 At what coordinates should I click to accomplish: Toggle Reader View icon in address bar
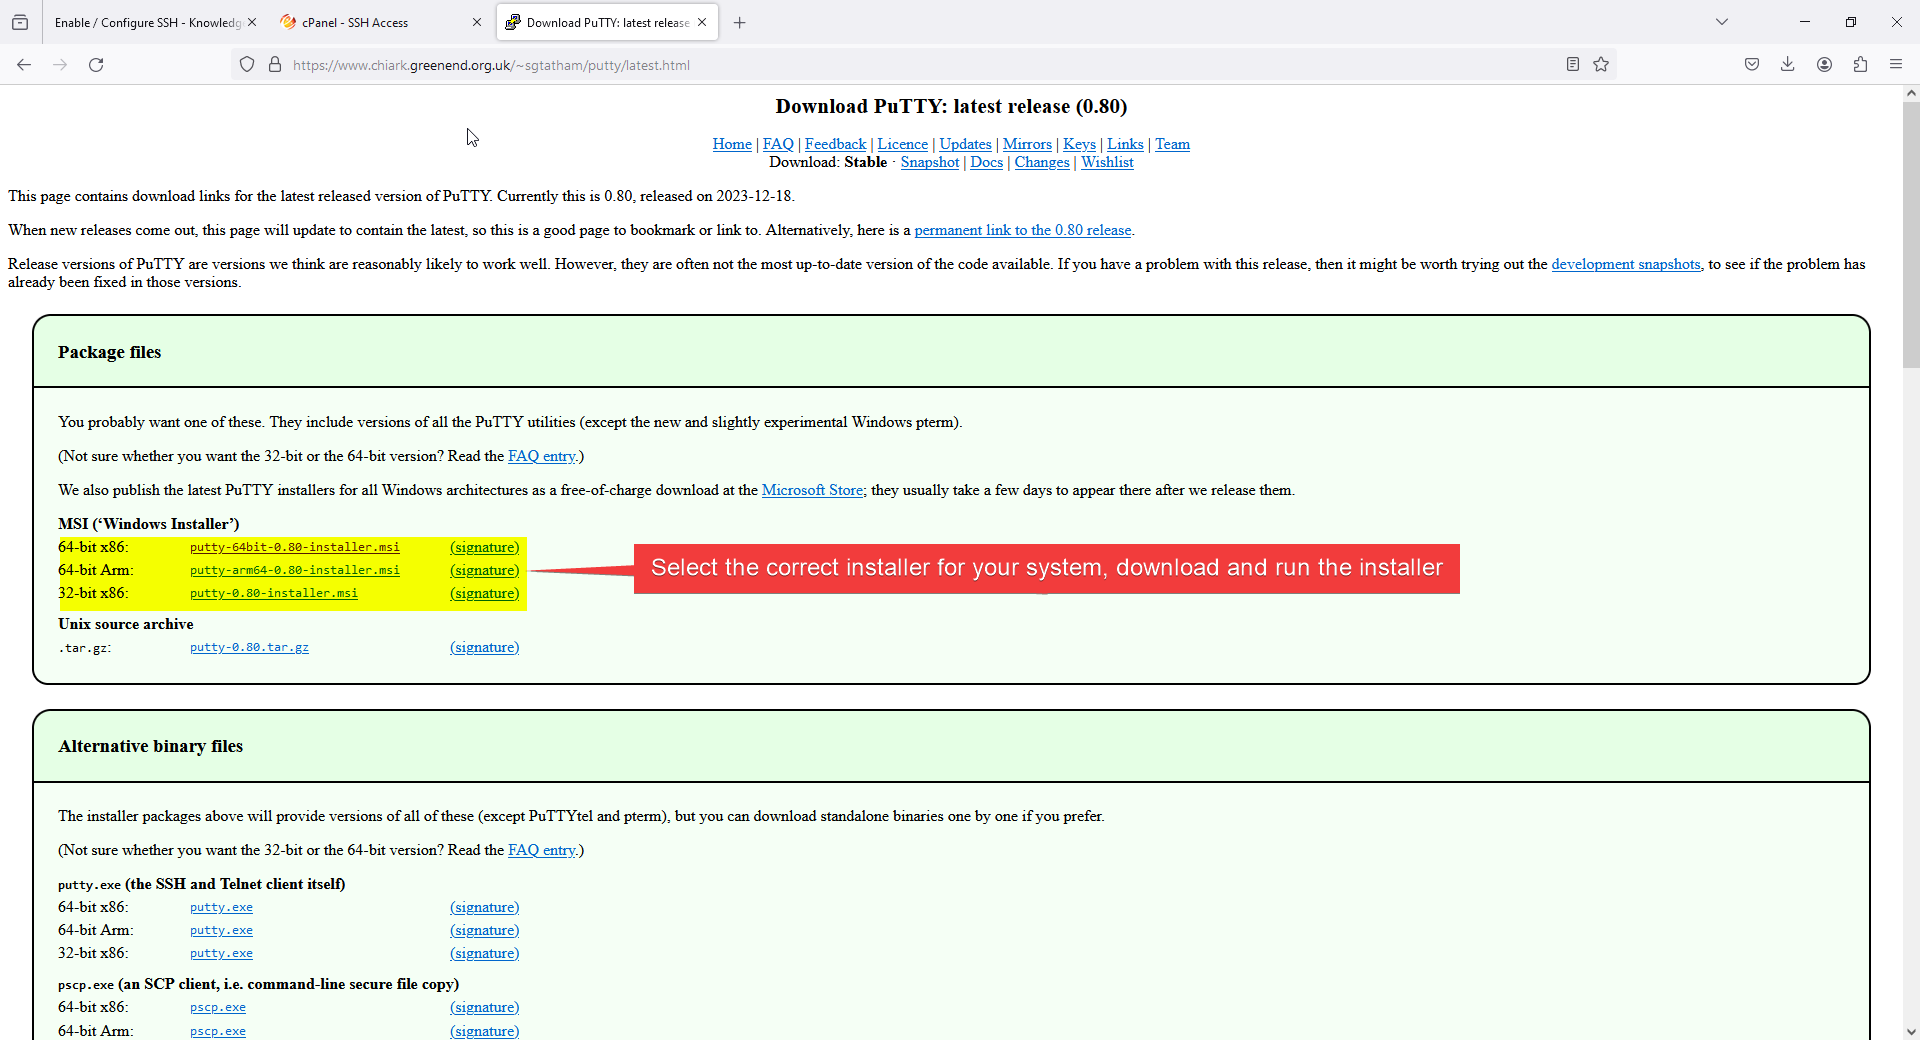pyautogui.click(x=1572, y=65)
